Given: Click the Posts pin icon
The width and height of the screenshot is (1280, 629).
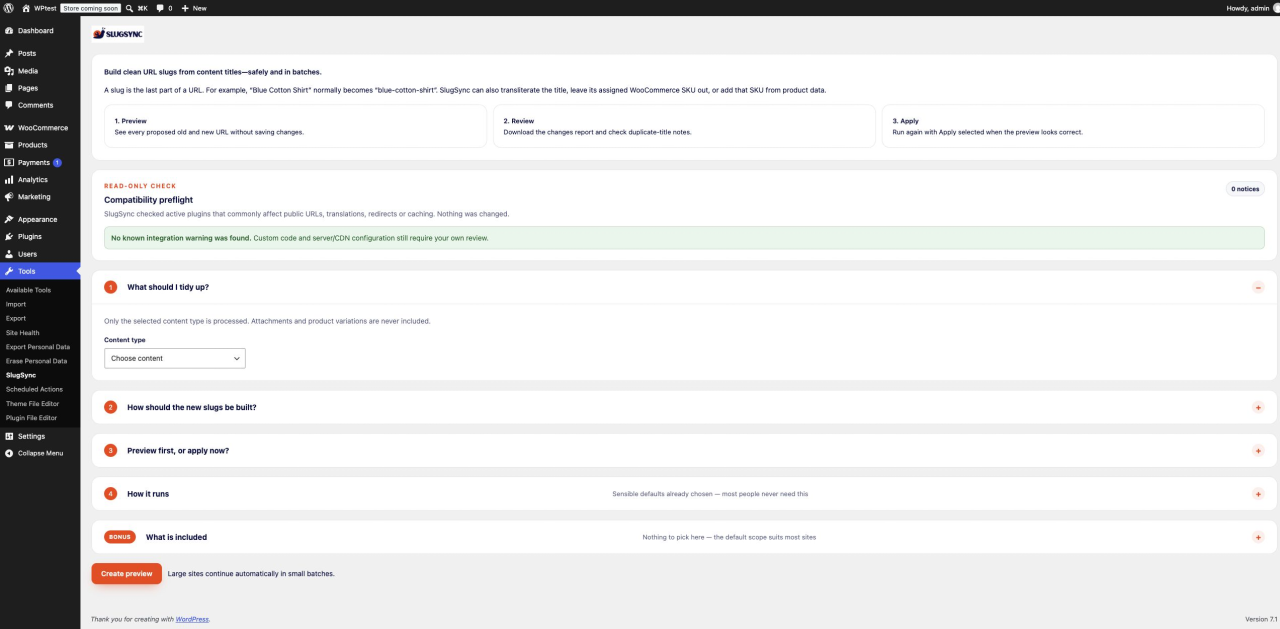Looking at the screenshot, I should [9, 54].
